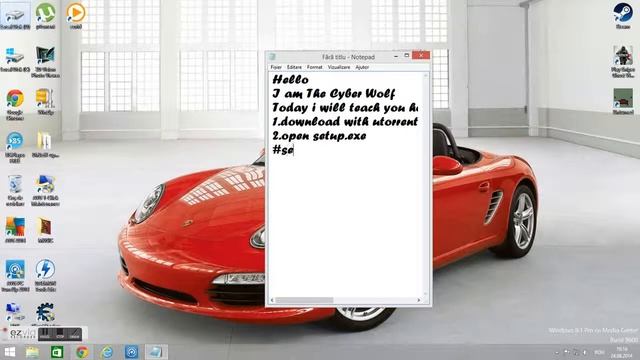Select the Sniper Ghost game shortcut

pos(623,62)
